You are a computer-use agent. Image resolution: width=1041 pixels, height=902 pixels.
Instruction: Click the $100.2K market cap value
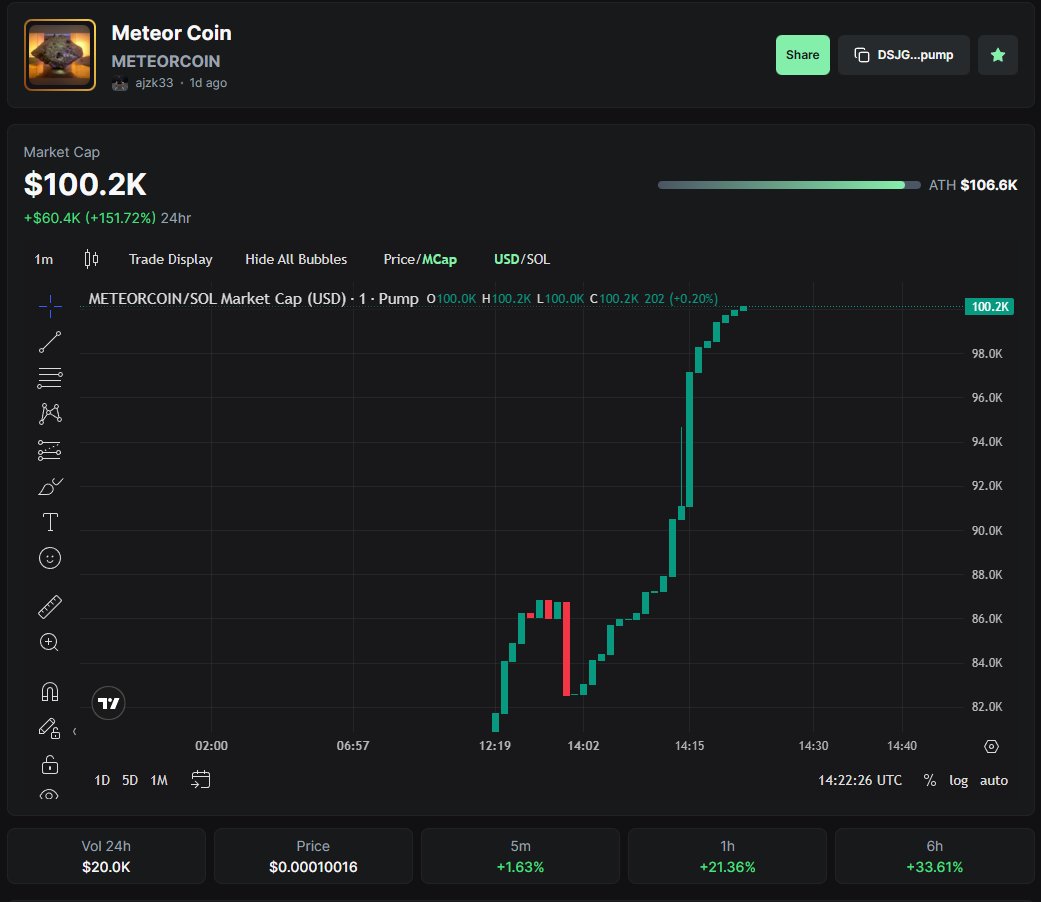point(85,185)
